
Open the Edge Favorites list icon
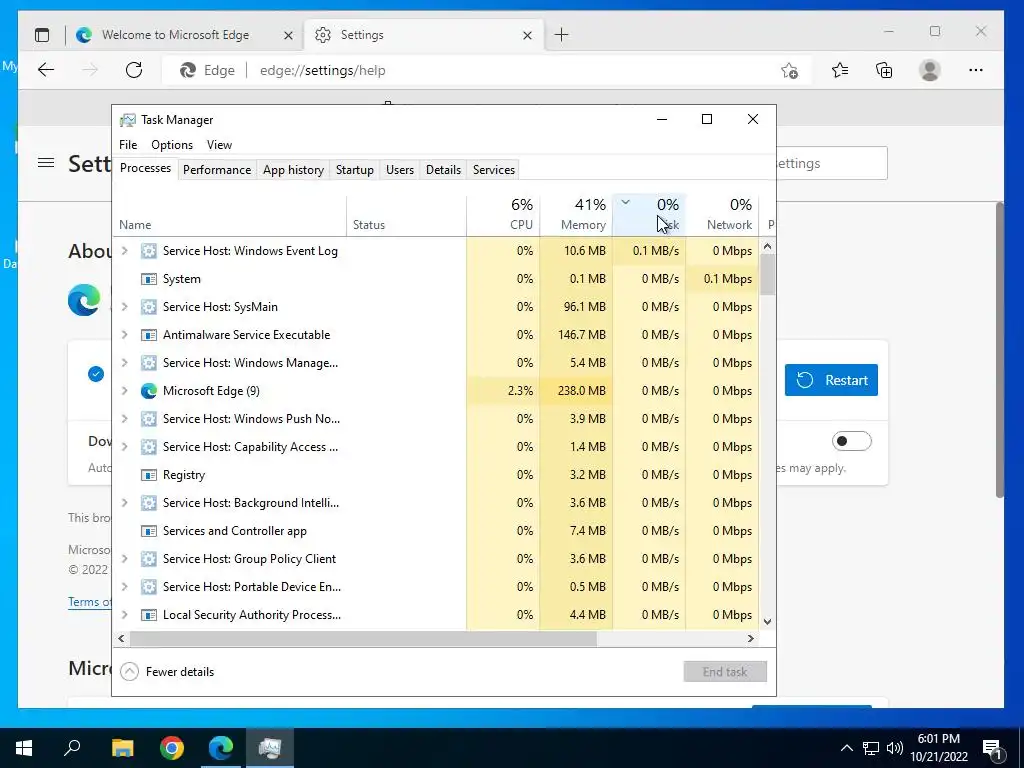pyautogui.click(x=840, y=70)
